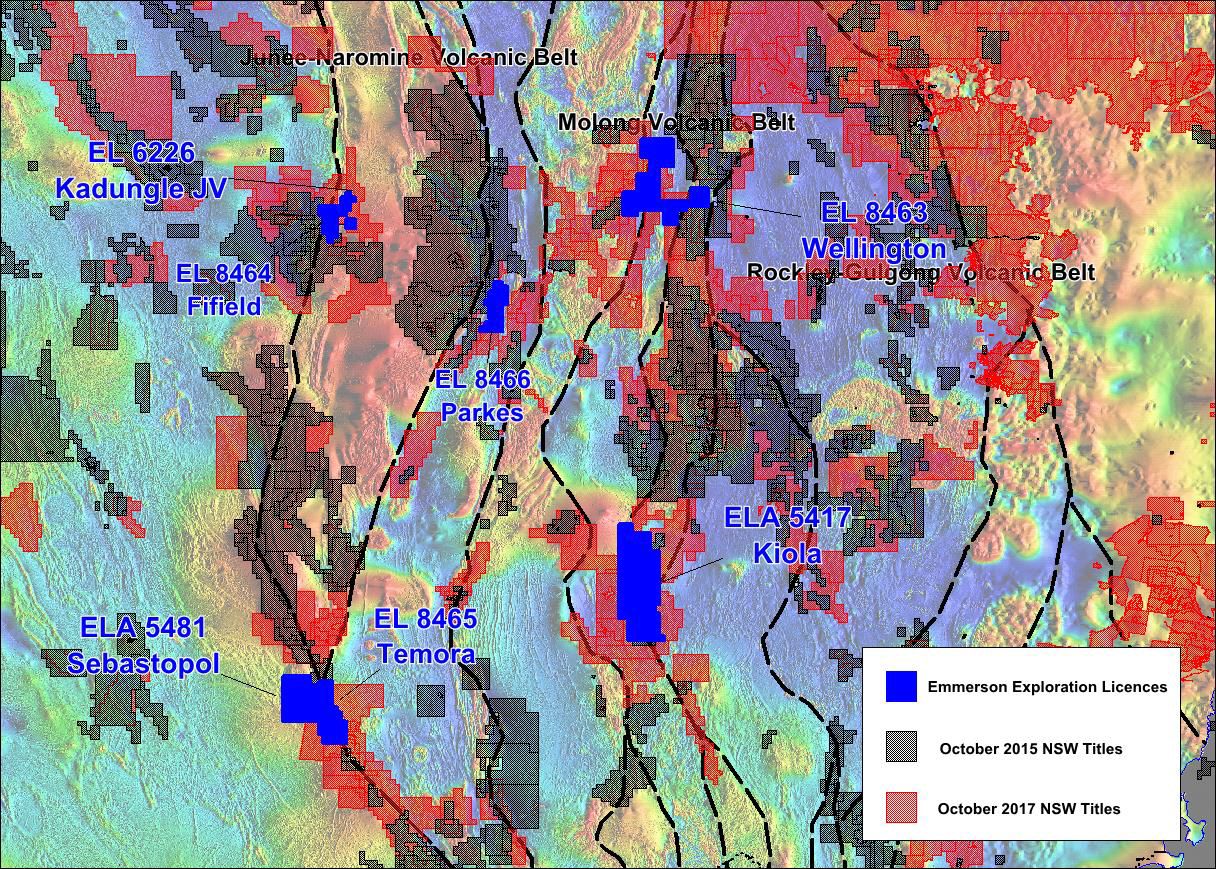This screenshot has height=869, width=1216.
Task: Click the EL 8465 Temora label
Action: (x=426, y=636)
